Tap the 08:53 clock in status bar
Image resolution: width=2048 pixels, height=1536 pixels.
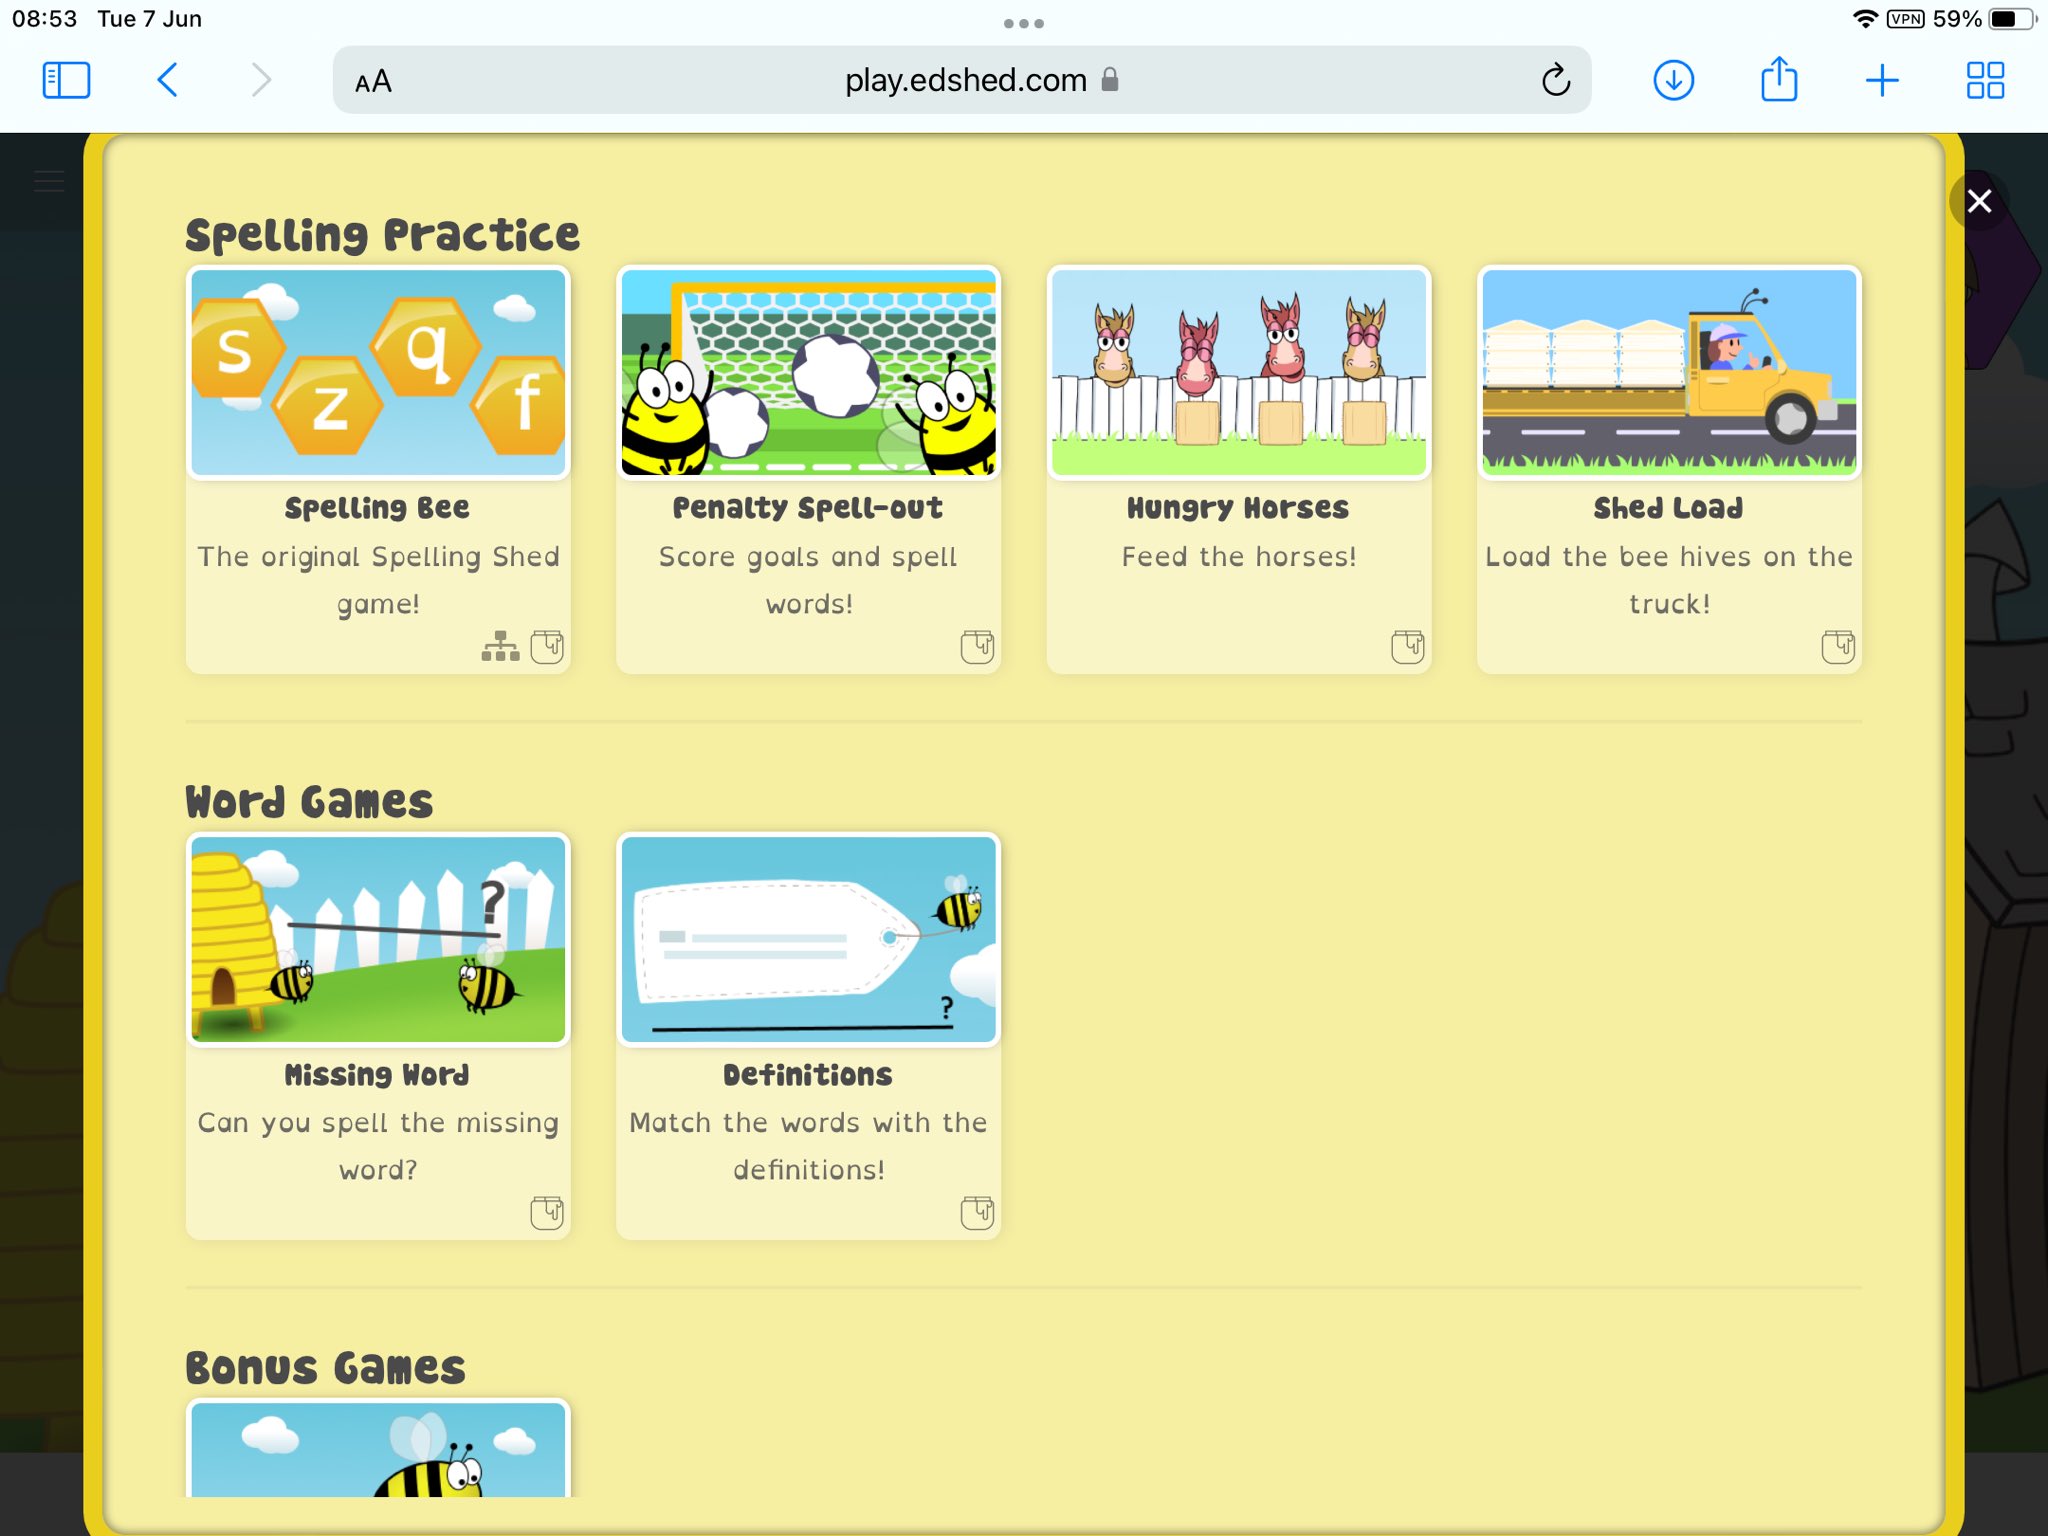(x=44, y=19)
